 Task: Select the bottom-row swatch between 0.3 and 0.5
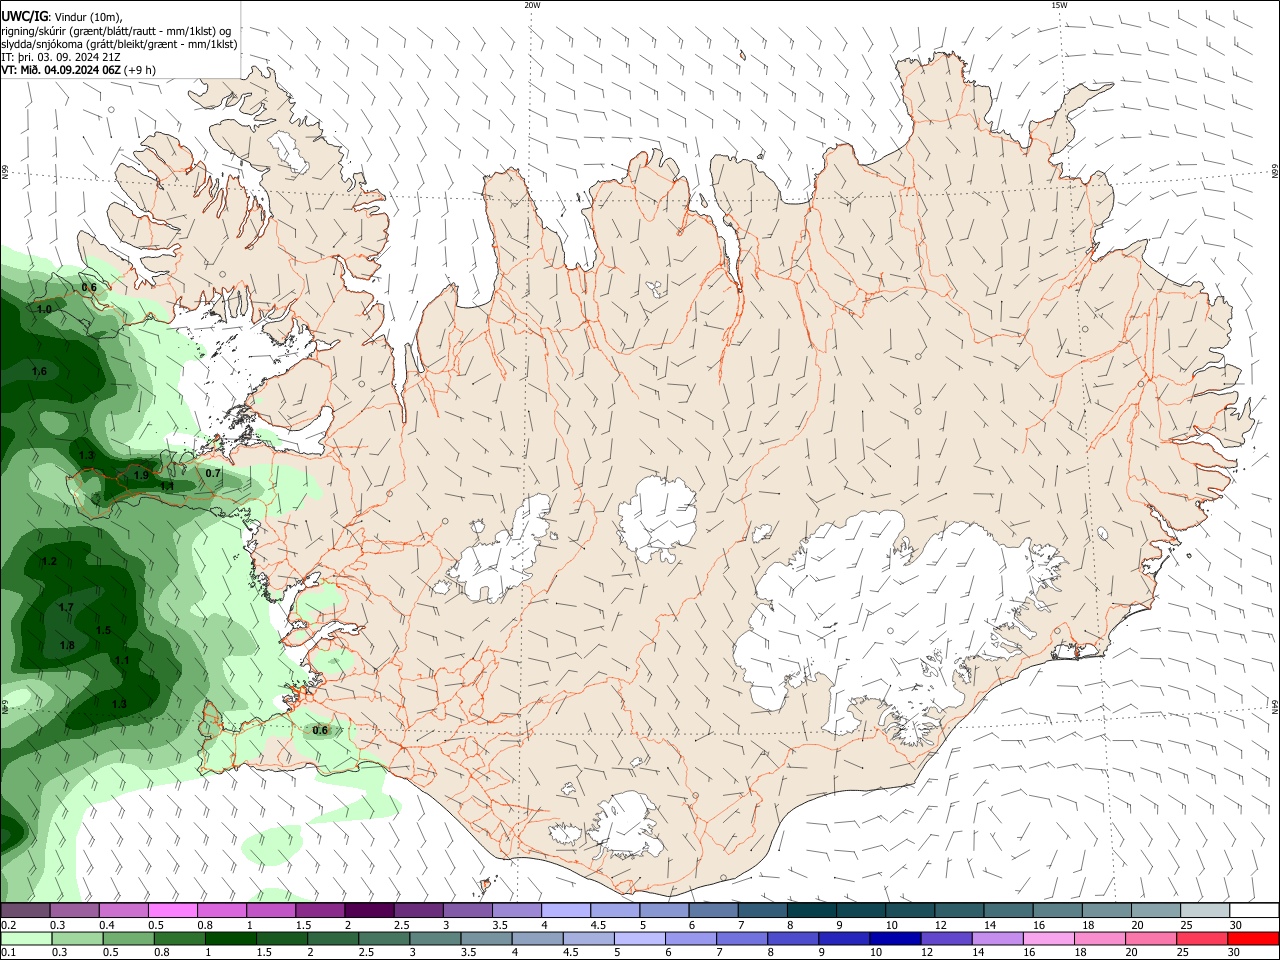(x=77, y=938)
